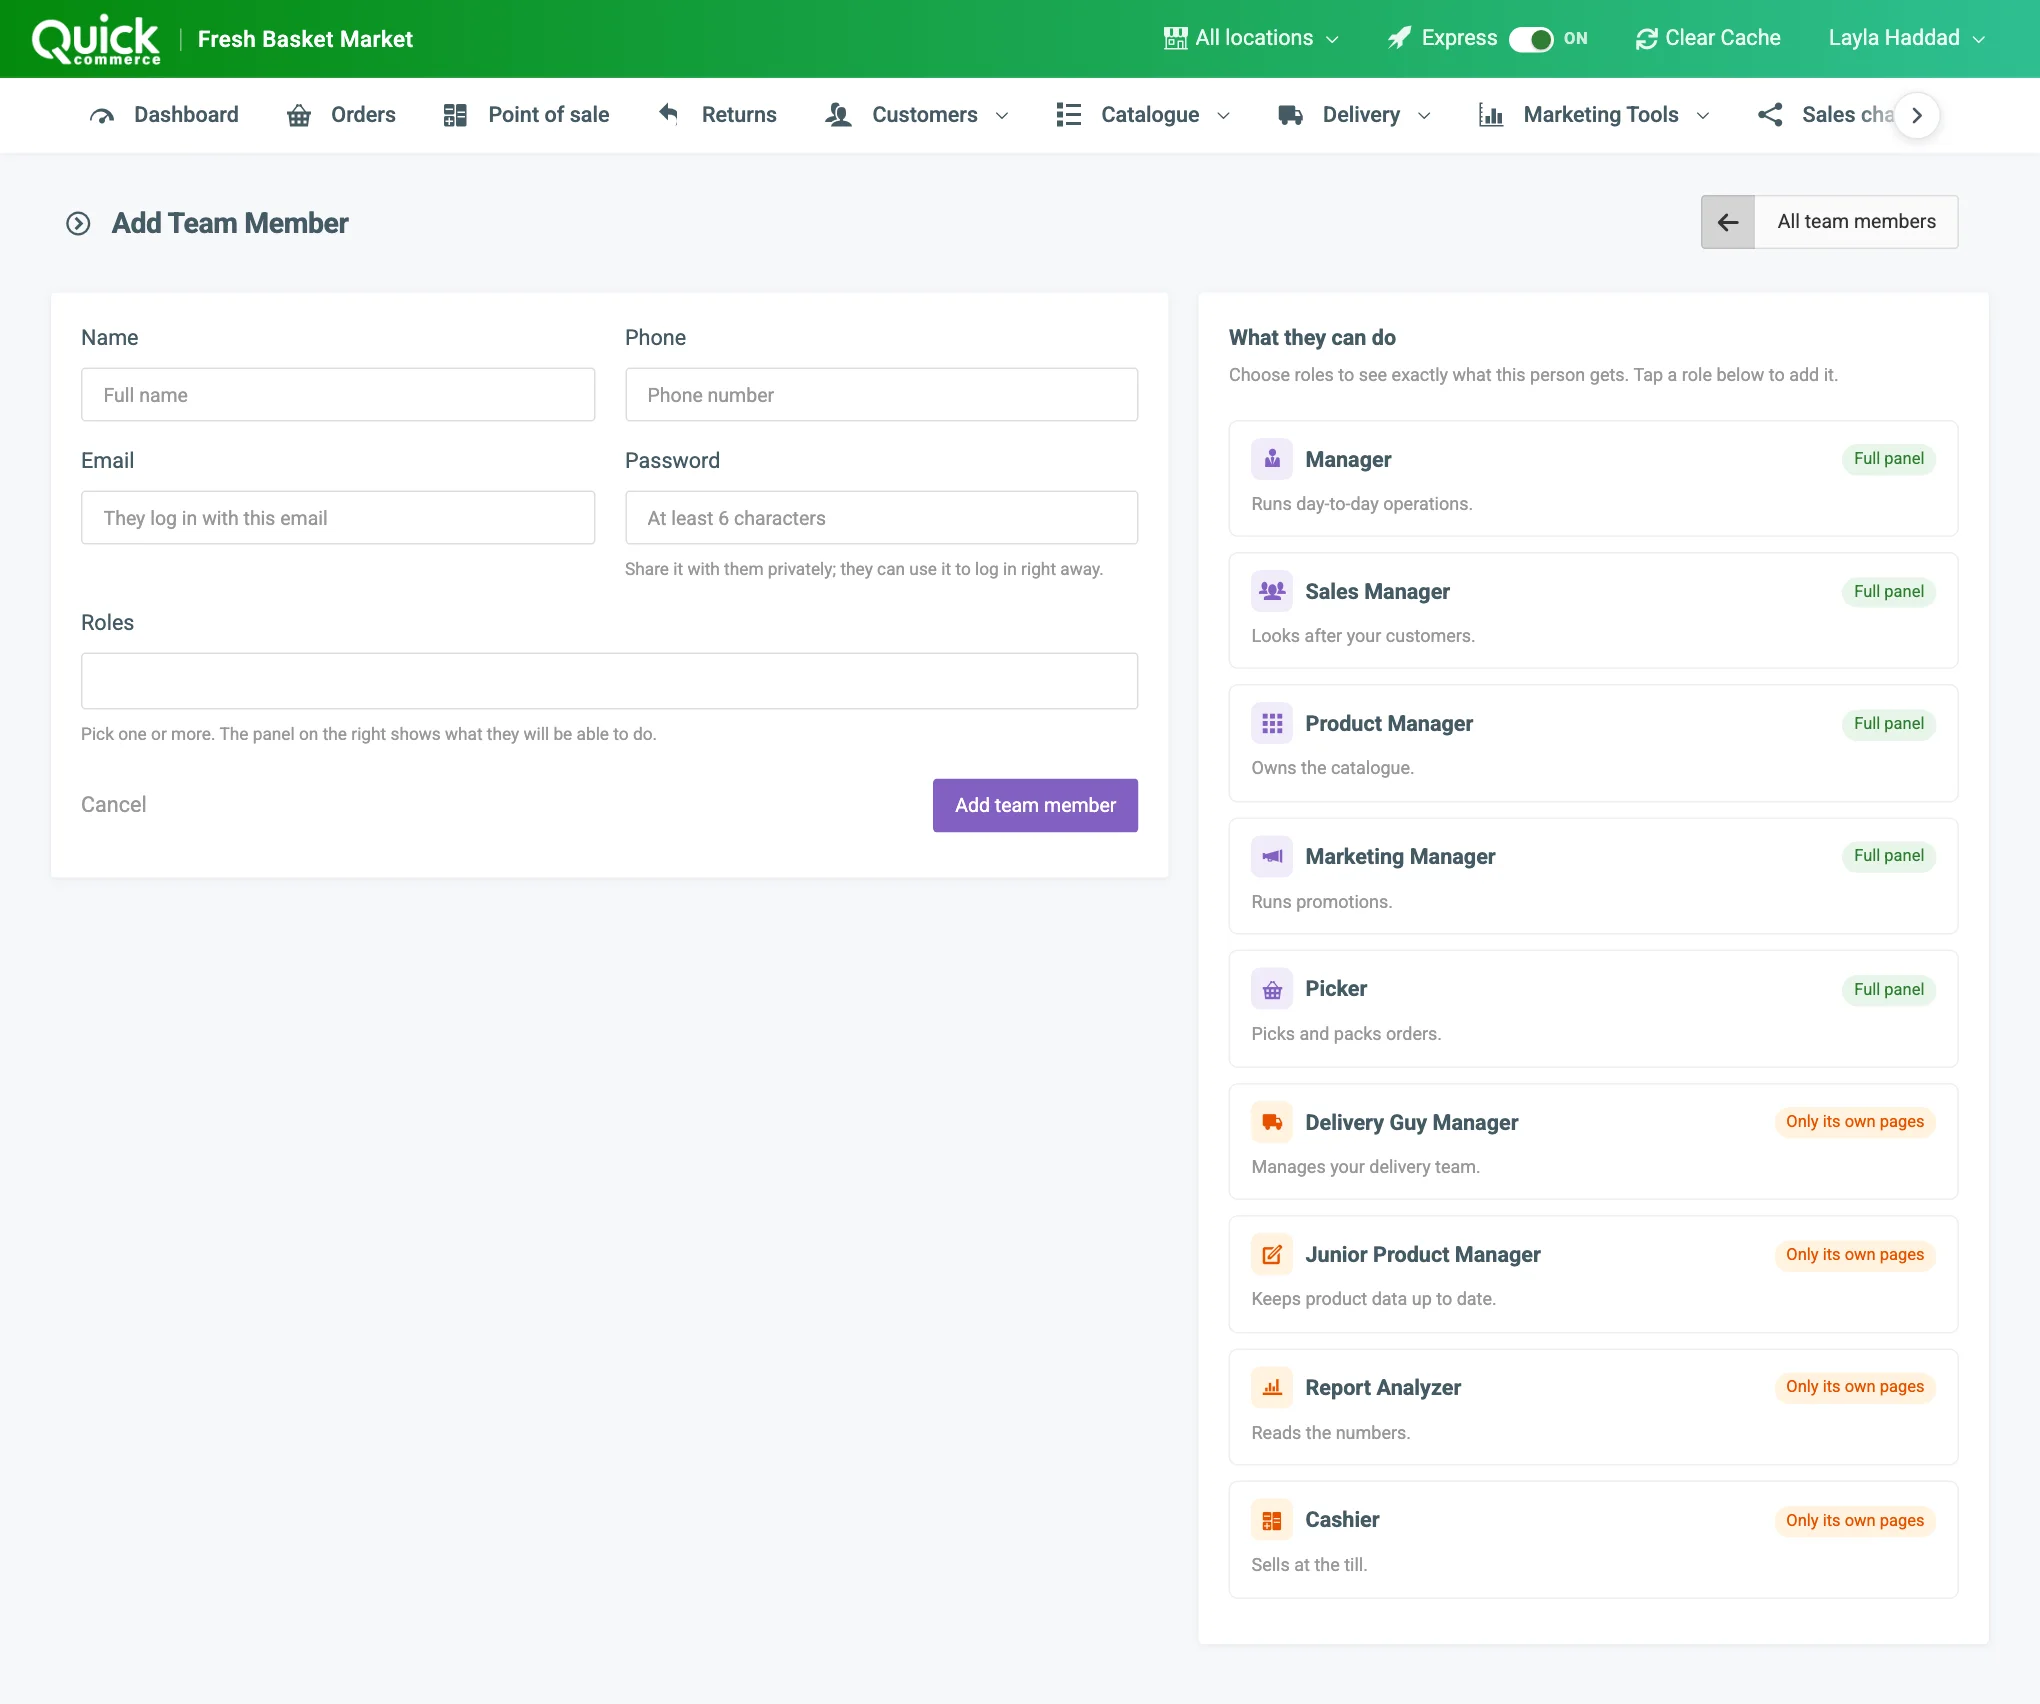Viewport: 2040px width, 1704px height.
Task: Click the Quick commerce logo
Action: [96, 40]
